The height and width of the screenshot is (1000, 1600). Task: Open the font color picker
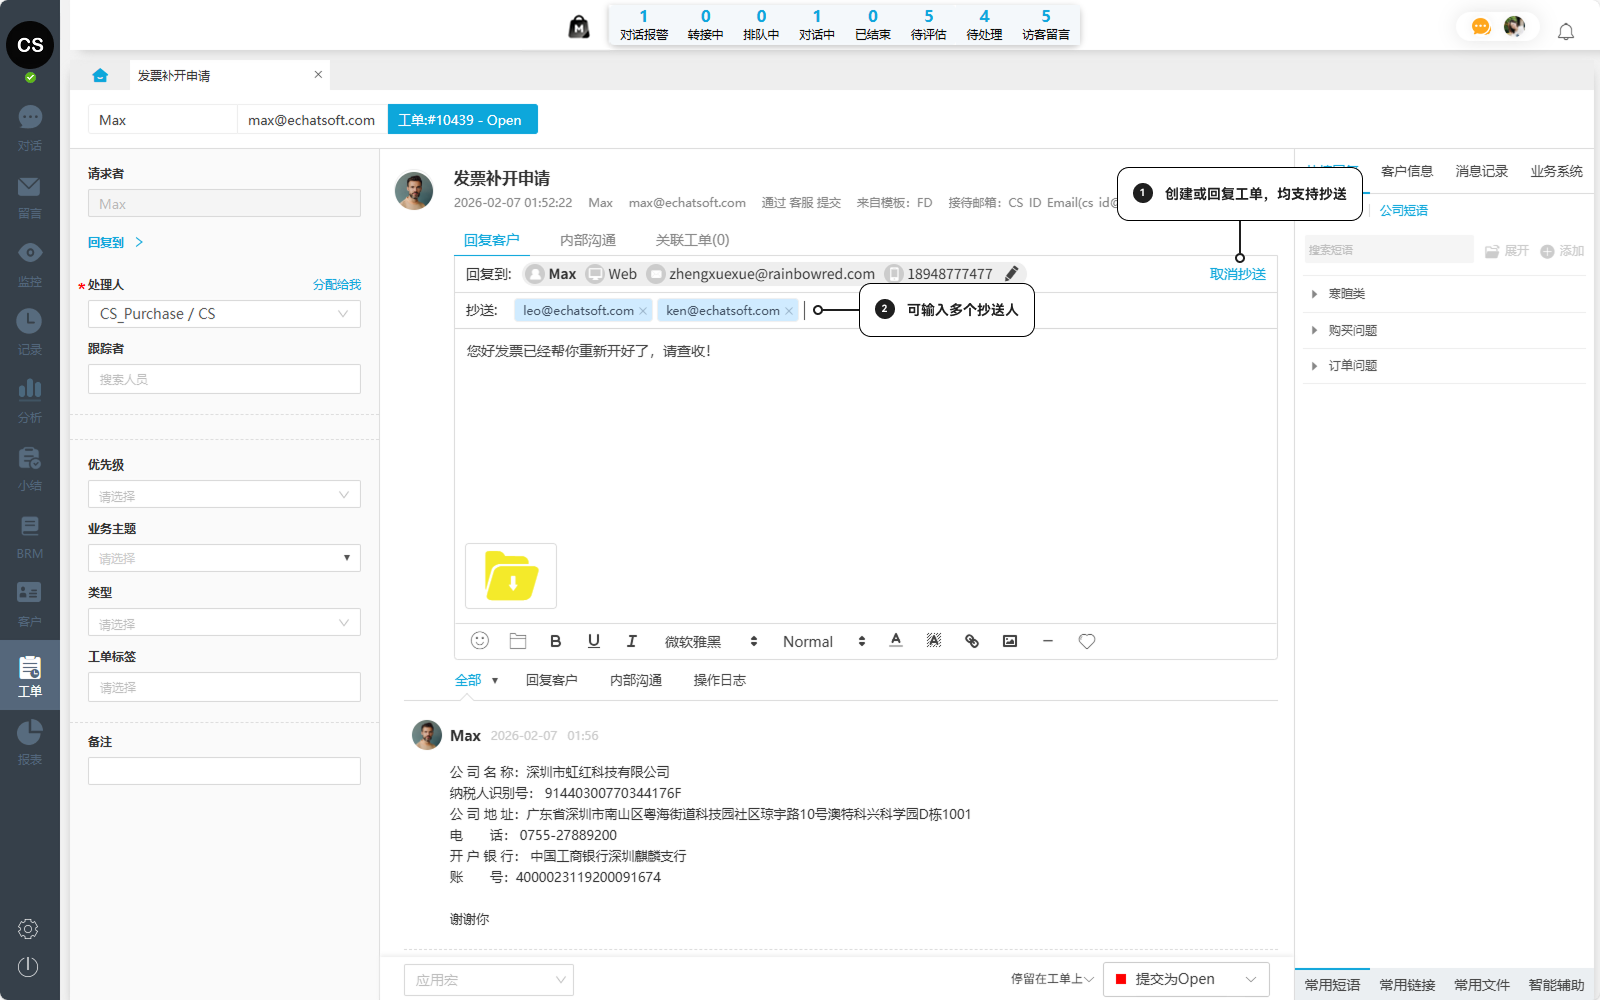(896, 640)
